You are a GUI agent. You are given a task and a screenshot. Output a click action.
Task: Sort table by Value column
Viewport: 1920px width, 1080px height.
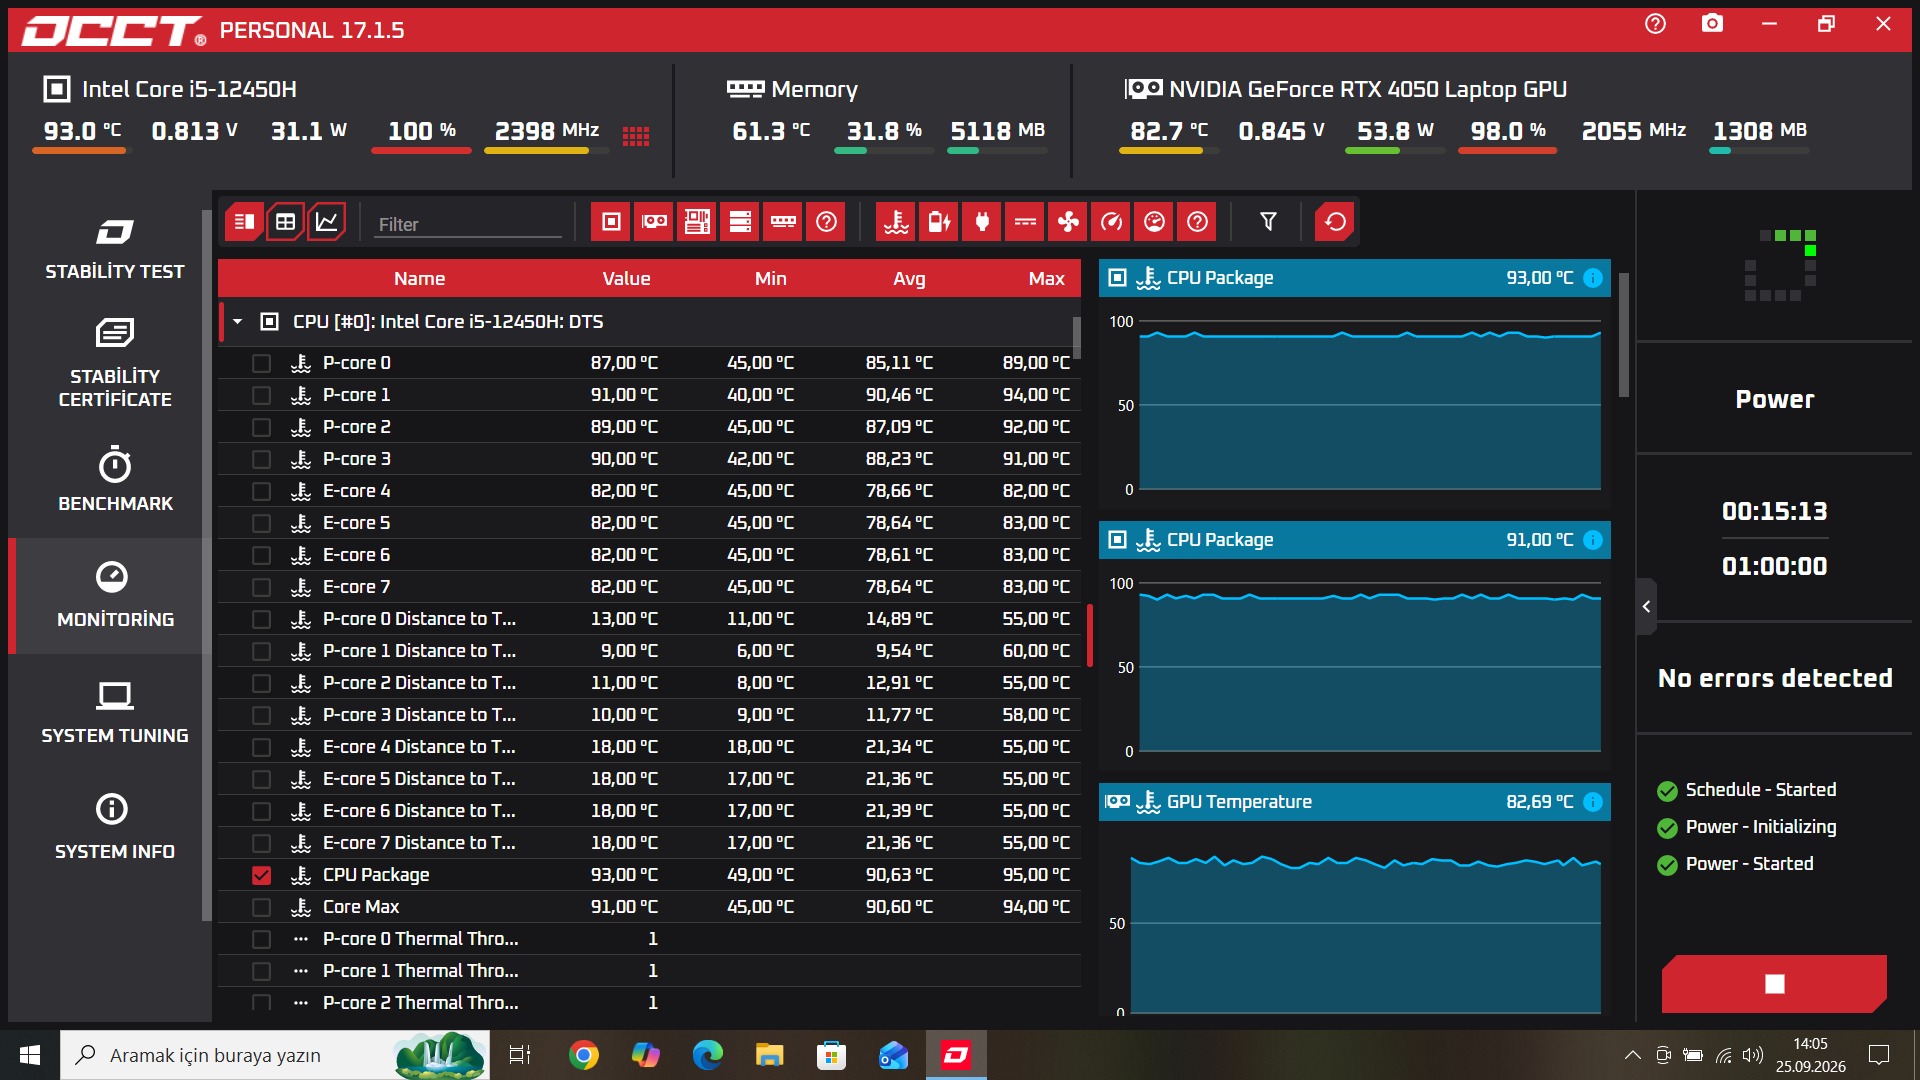pos(626,279)
